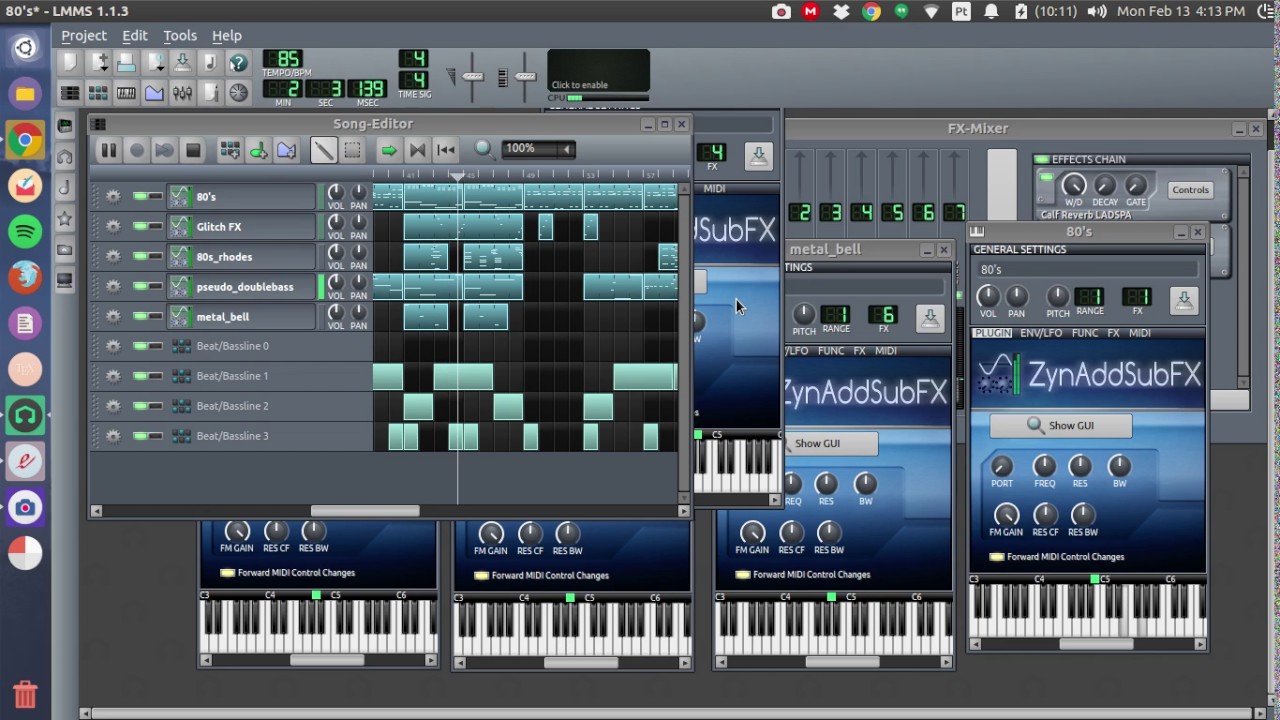Add a beat/bassline track in Song-Editor

coord(229,150)
